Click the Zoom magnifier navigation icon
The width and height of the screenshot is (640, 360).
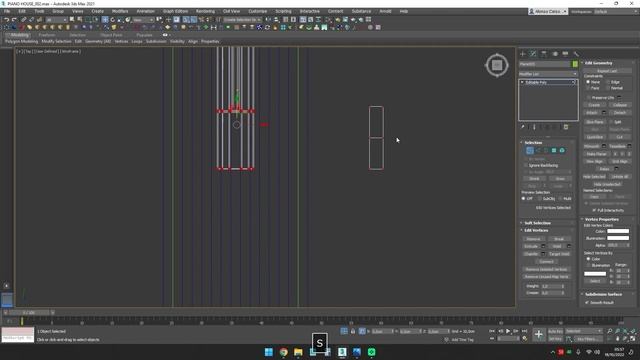click(x=609, y=331)
